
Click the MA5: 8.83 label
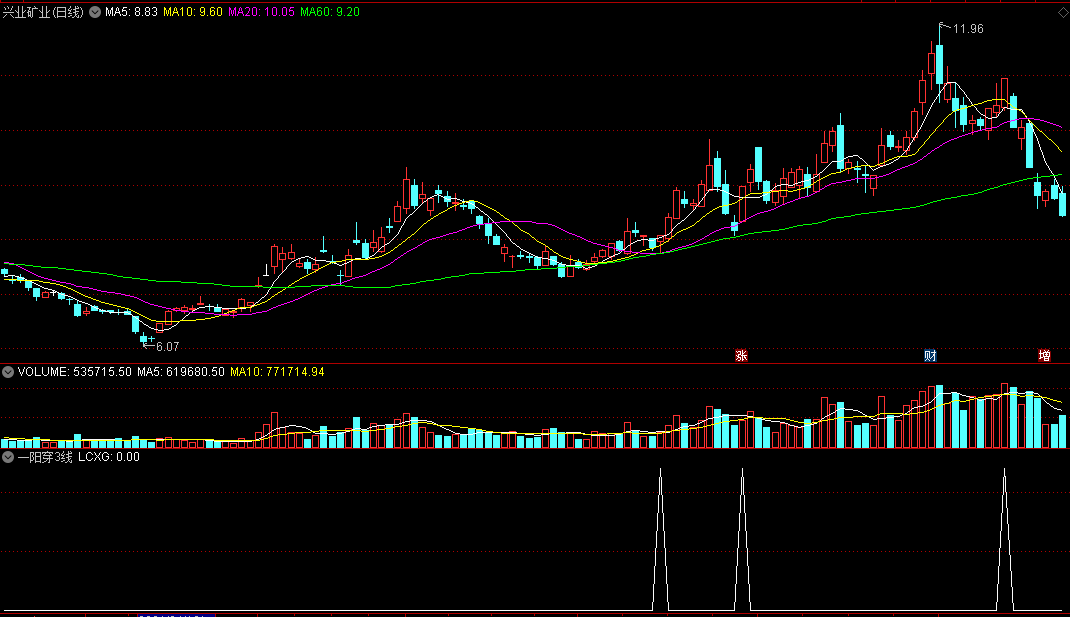coord(131,12)
